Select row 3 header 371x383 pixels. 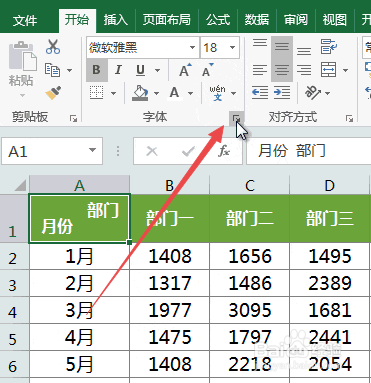(x=14, y=284)
